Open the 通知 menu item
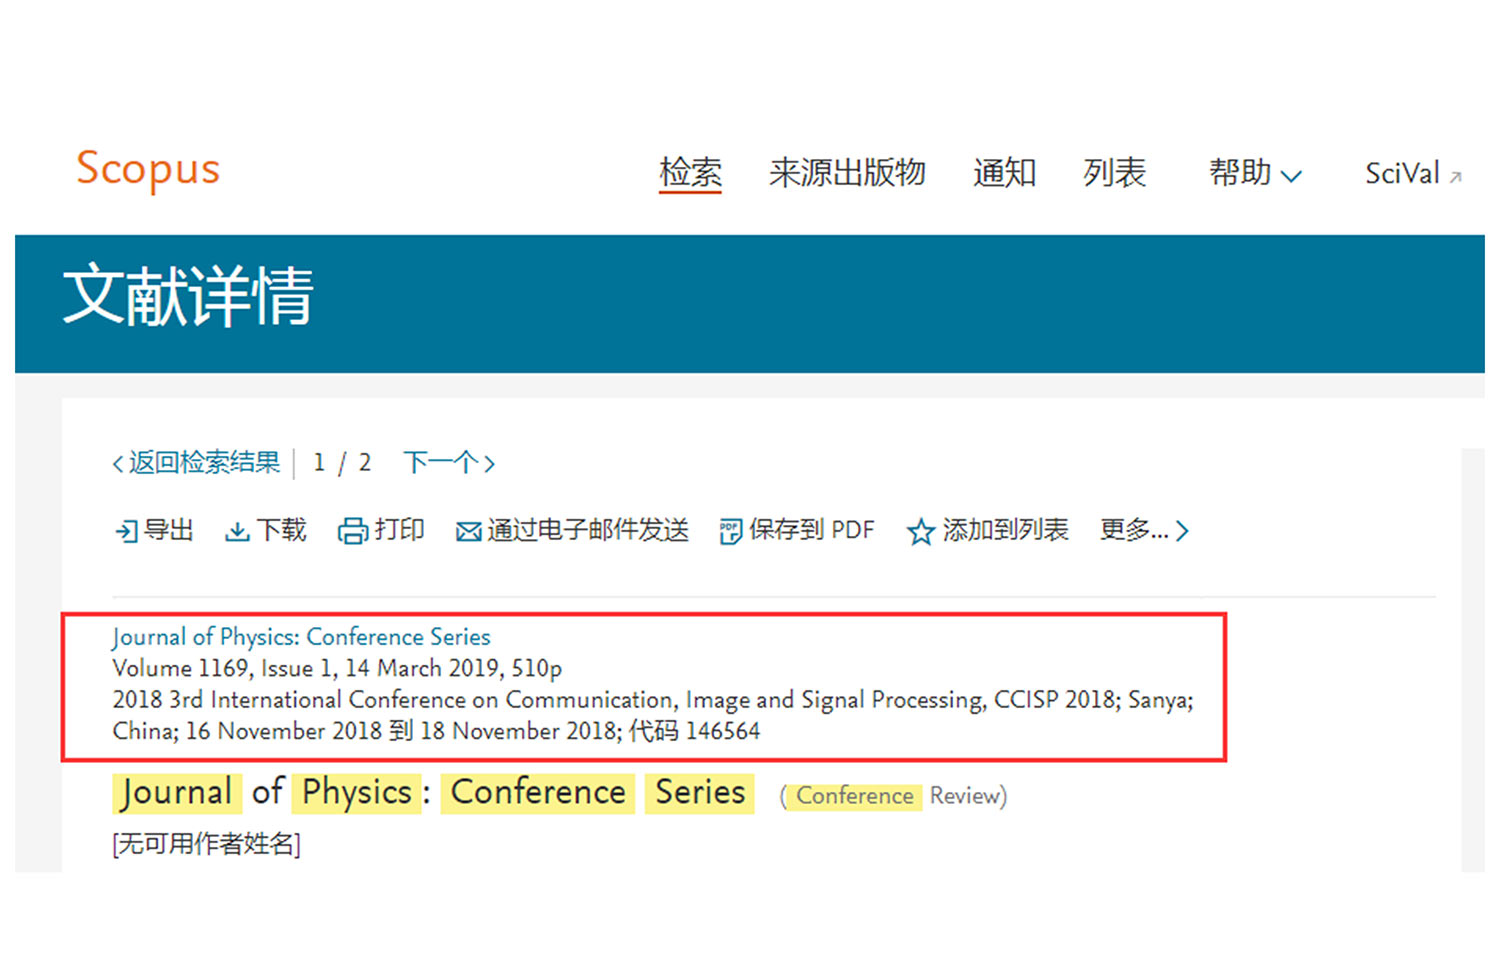Image resolution: width=1500 pixels, height=965 pixels. 1004,173
